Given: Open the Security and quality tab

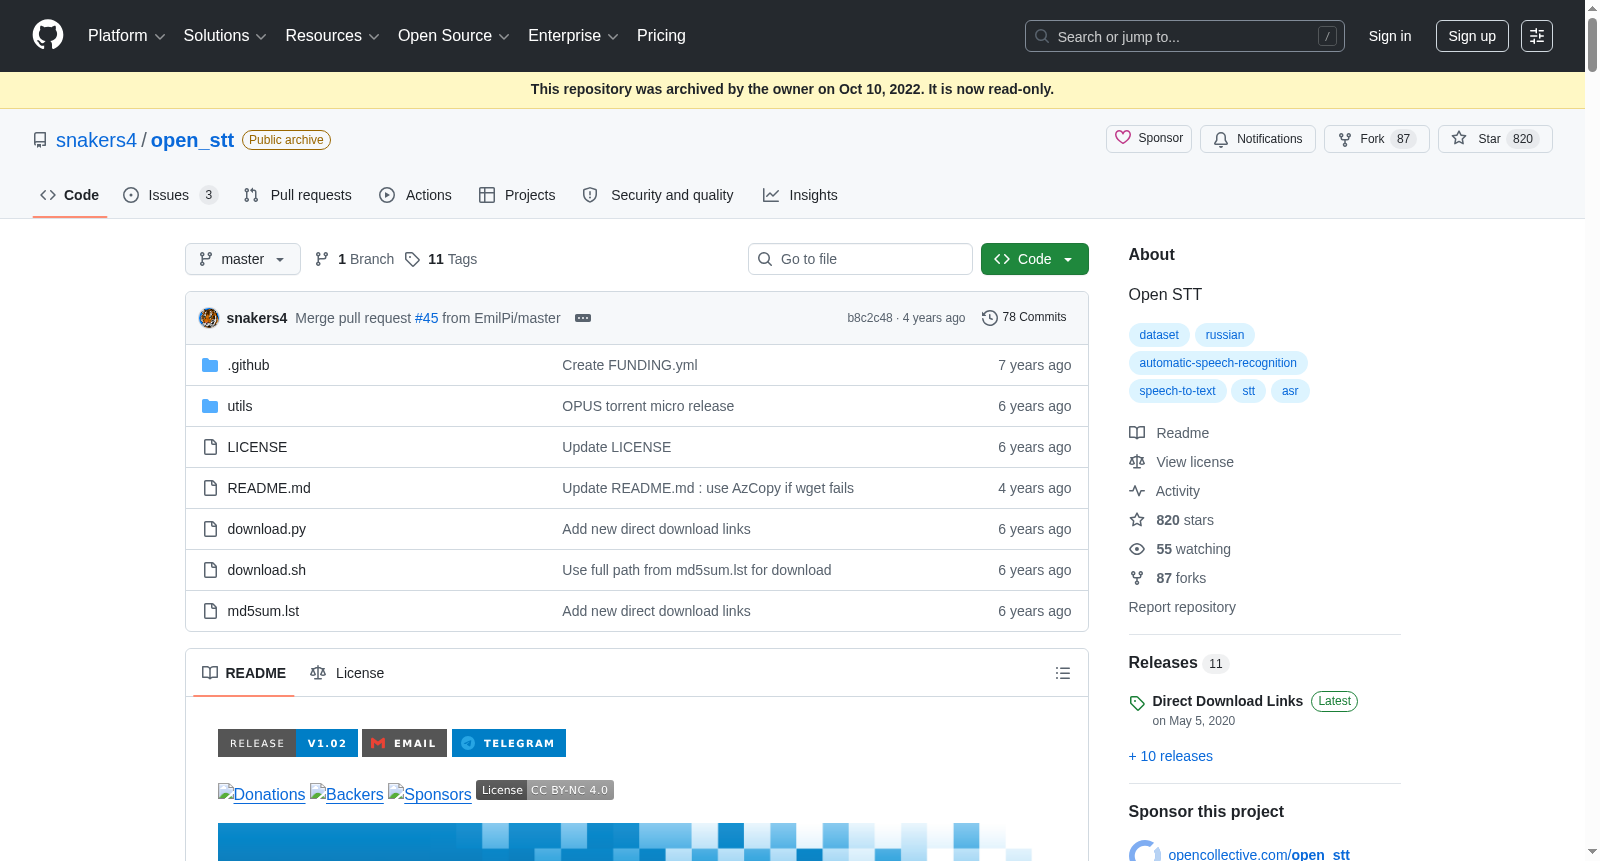Looking at the screenshot, I should (658, 195).
